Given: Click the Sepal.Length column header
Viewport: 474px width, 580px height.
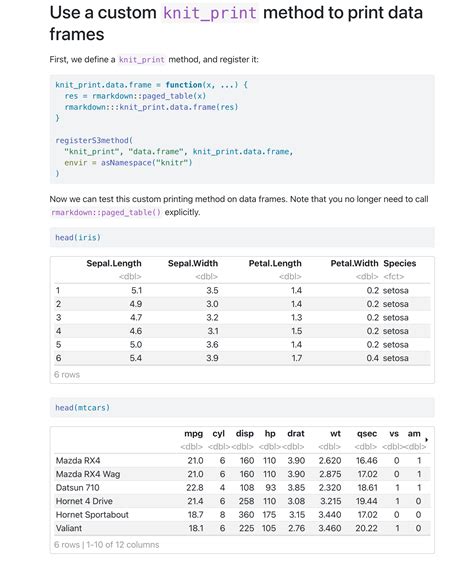Looking at the screenshot, I should (114, 263).
